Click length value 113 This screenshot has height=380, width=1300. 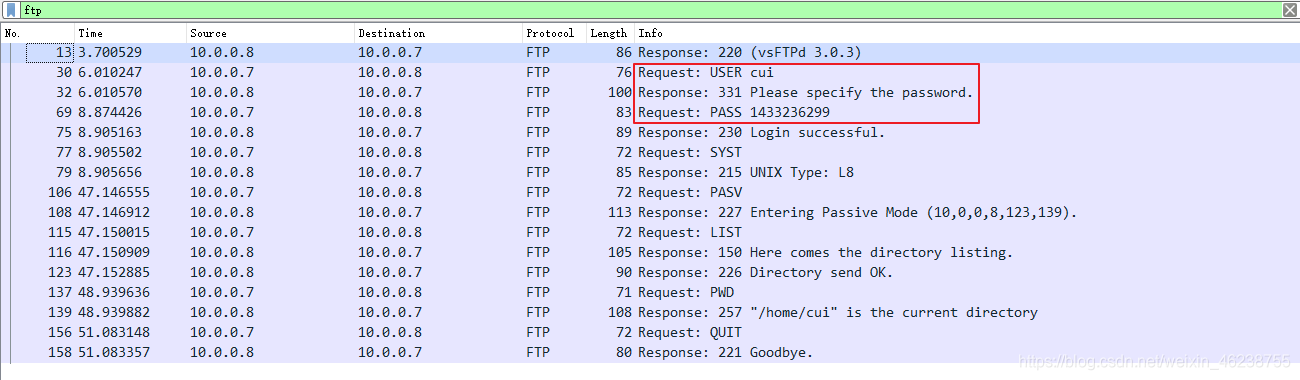620,212
